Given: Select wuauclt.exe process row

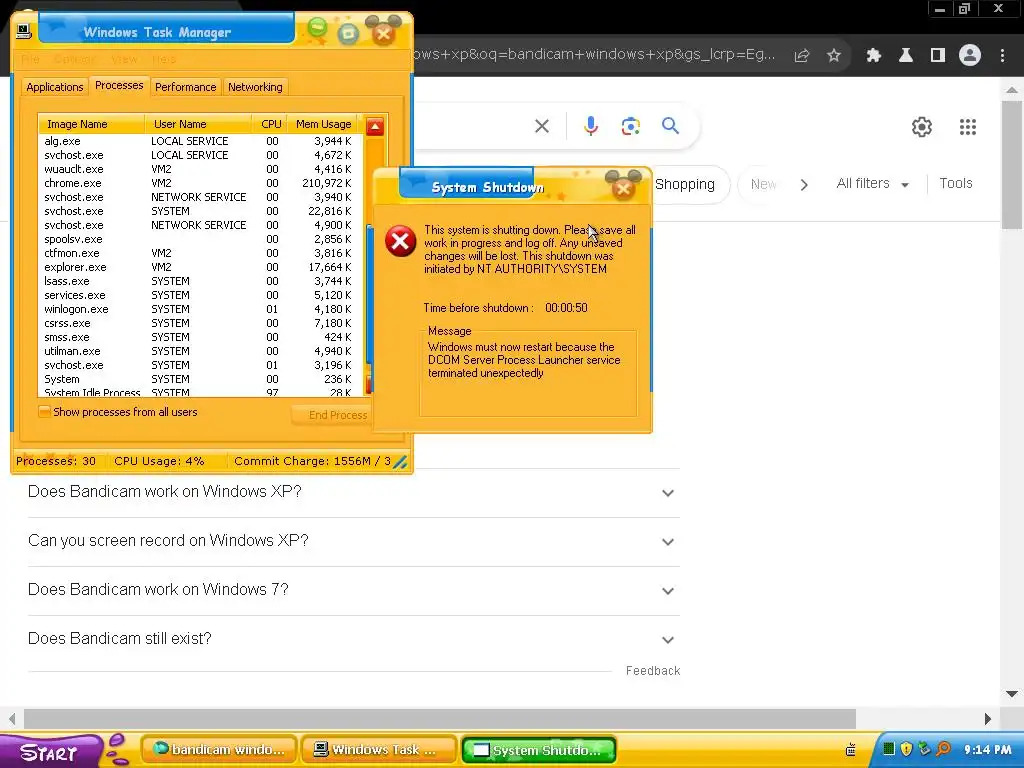Looking at the screenshot, I should (198, 169).
